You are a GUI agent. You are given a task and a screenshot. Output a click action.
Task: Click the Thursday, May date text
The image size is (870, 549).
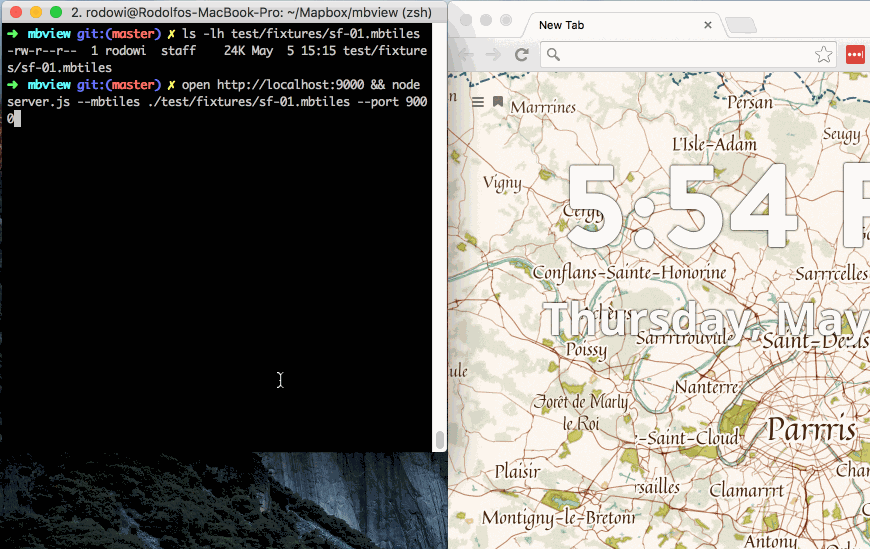pos(706,322)
